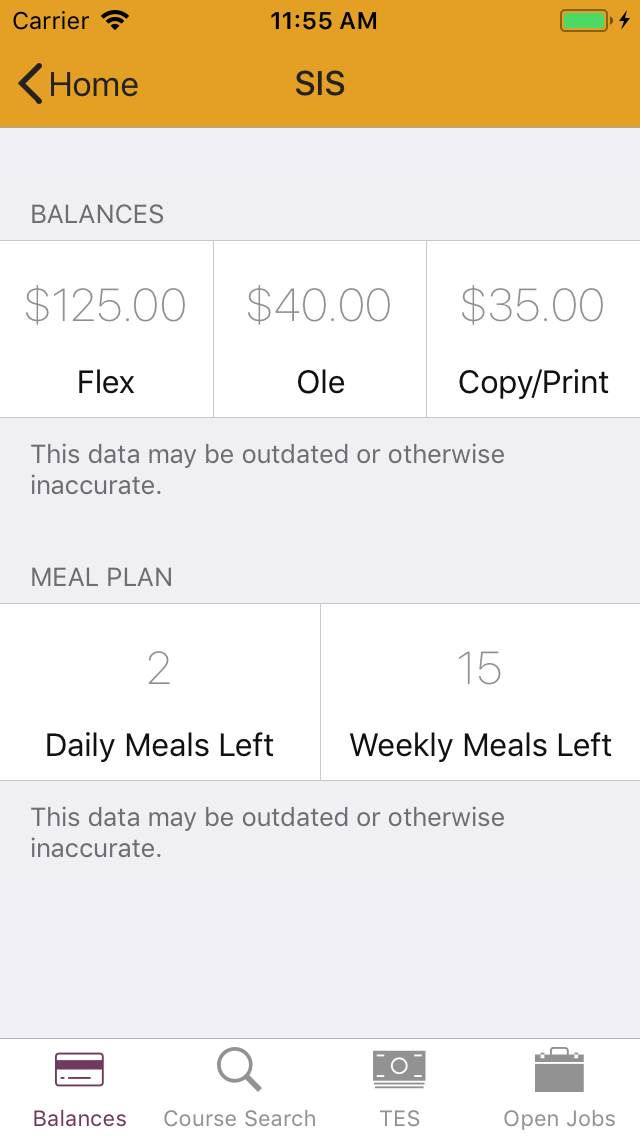Switch to the Course Search tab label
This screenshot has width=640, height=1136.
pyautogui.click(x=239, y=1118)
